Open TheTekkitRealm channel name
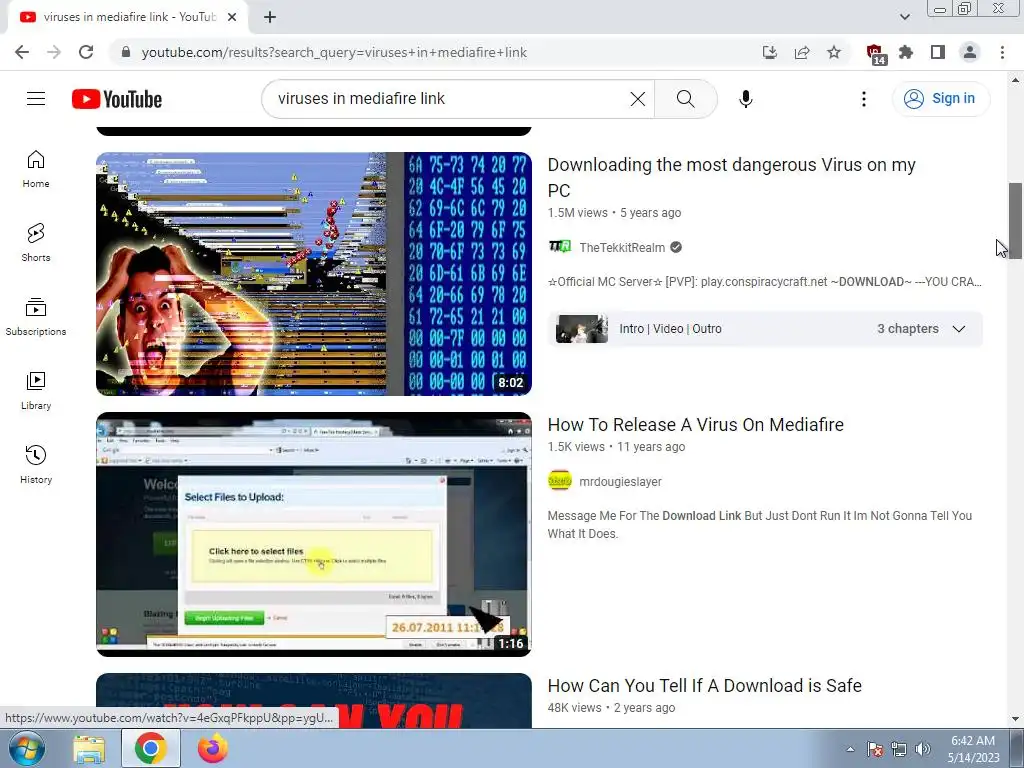 click(622, 248)
